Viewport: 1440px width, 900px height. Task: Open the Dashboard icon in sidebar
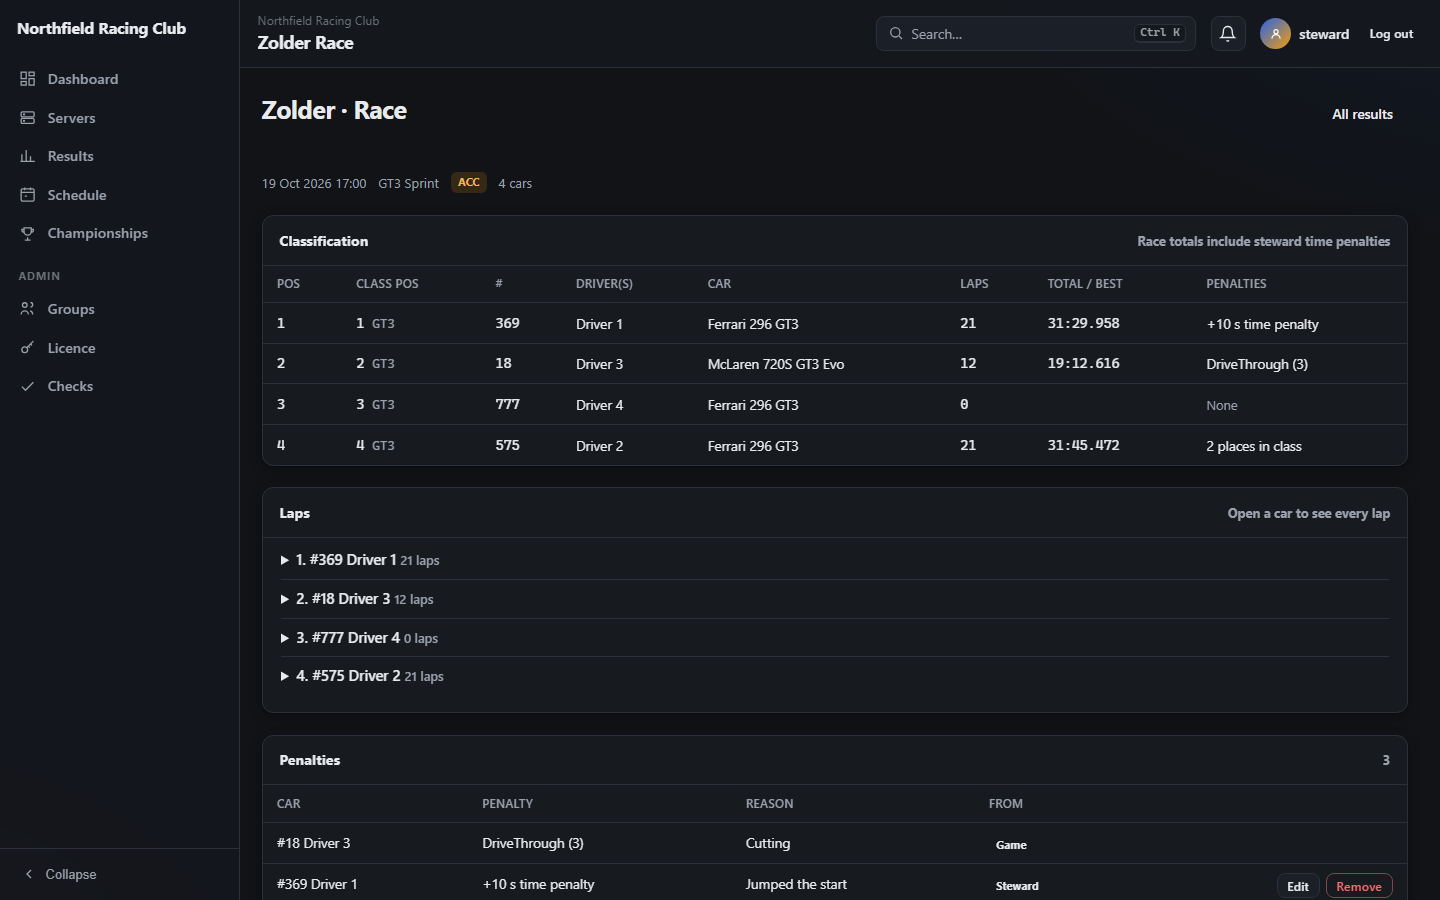coord(28,79)
